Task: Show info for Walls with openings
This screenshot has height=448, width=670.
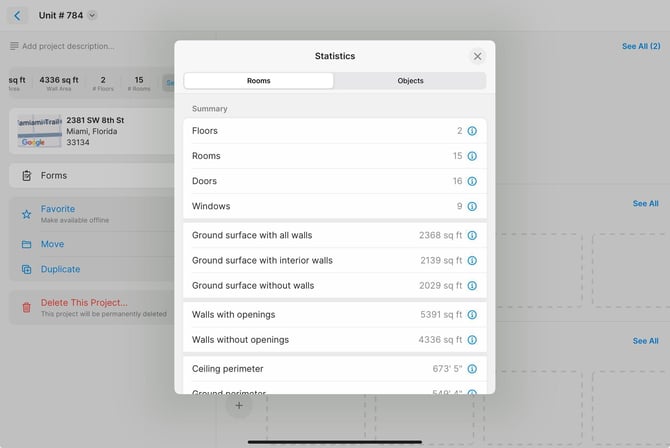Action: click(472, 315)
